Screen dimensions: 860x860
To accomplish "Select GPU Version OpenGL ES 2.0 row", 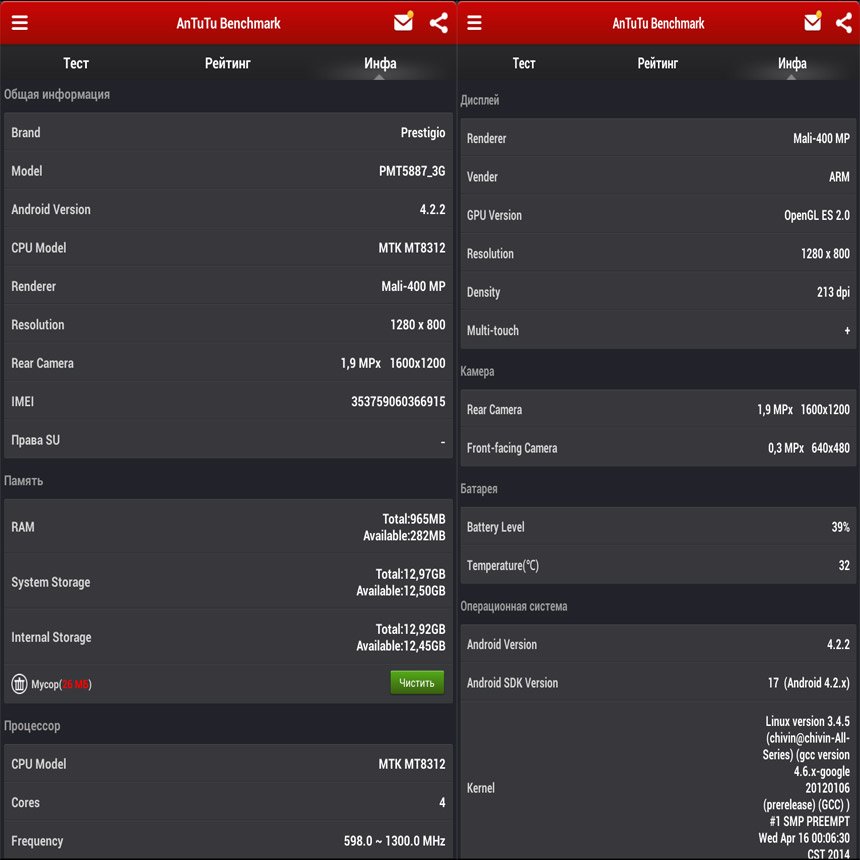I will click(658, 215).
